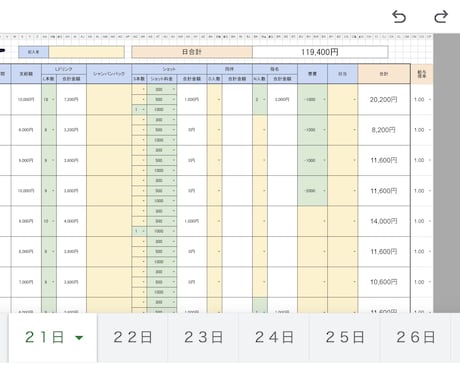Image resolution: width=460 pixels, height=380 pixels.
Task: Select the シャンパンバック column header
Action: (109, 74)
